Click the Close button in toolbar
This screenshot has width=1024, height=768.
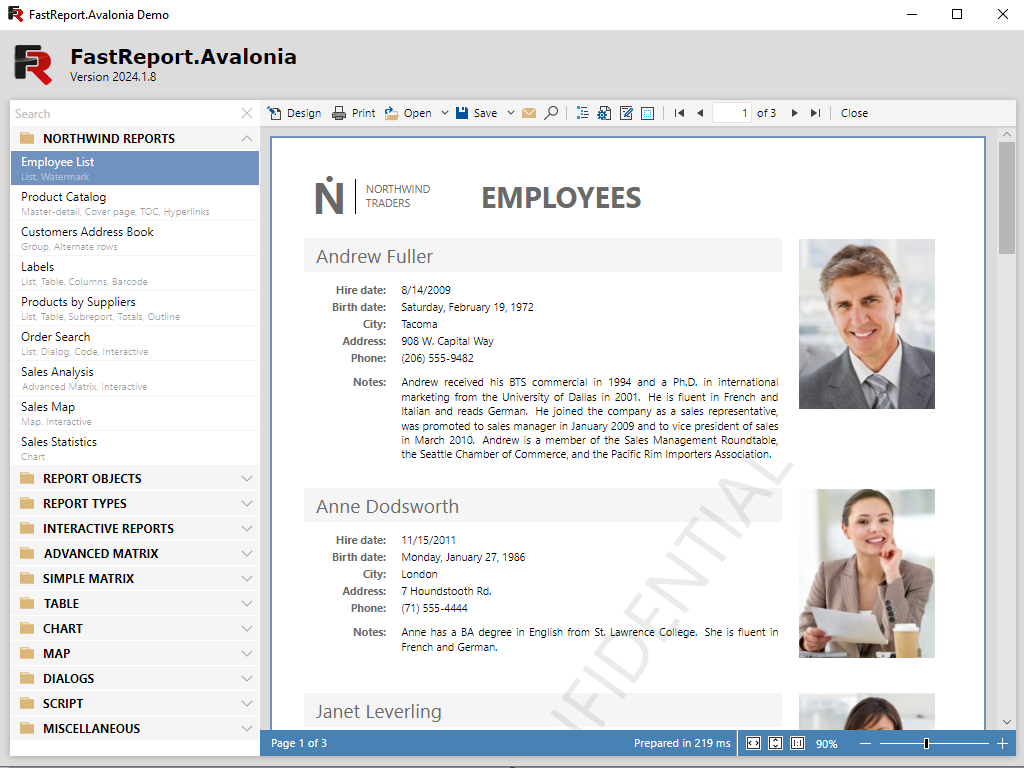(854, 113)
